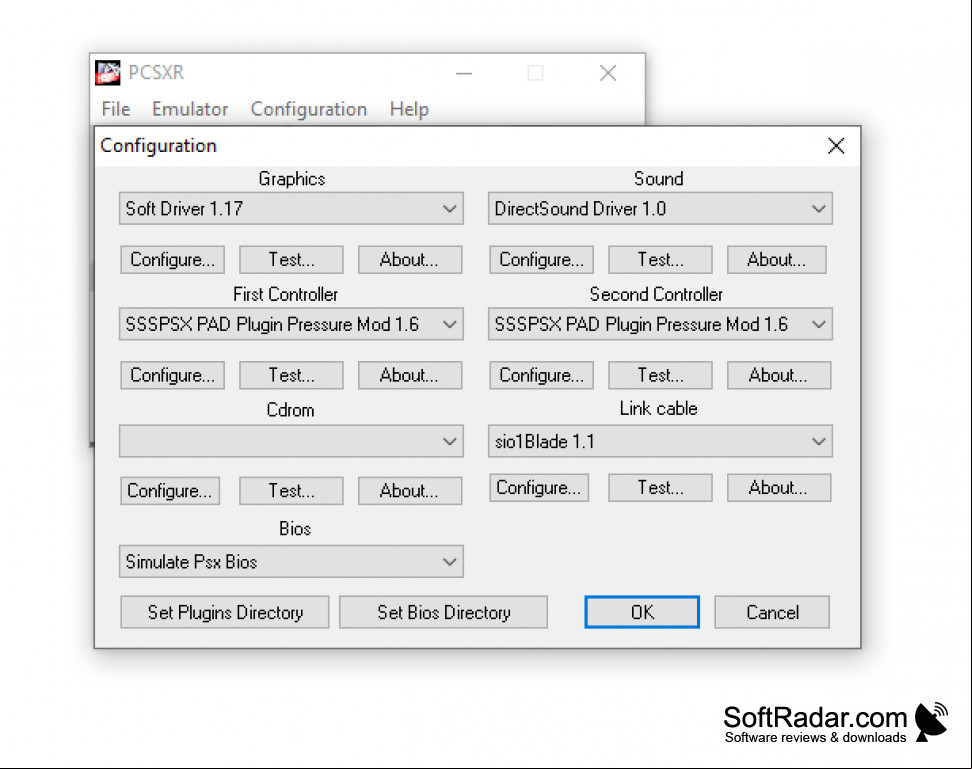The height and width of the screenshot is (769, 972).
Task: Click About under Cdrom
Action: pos(410,491)
